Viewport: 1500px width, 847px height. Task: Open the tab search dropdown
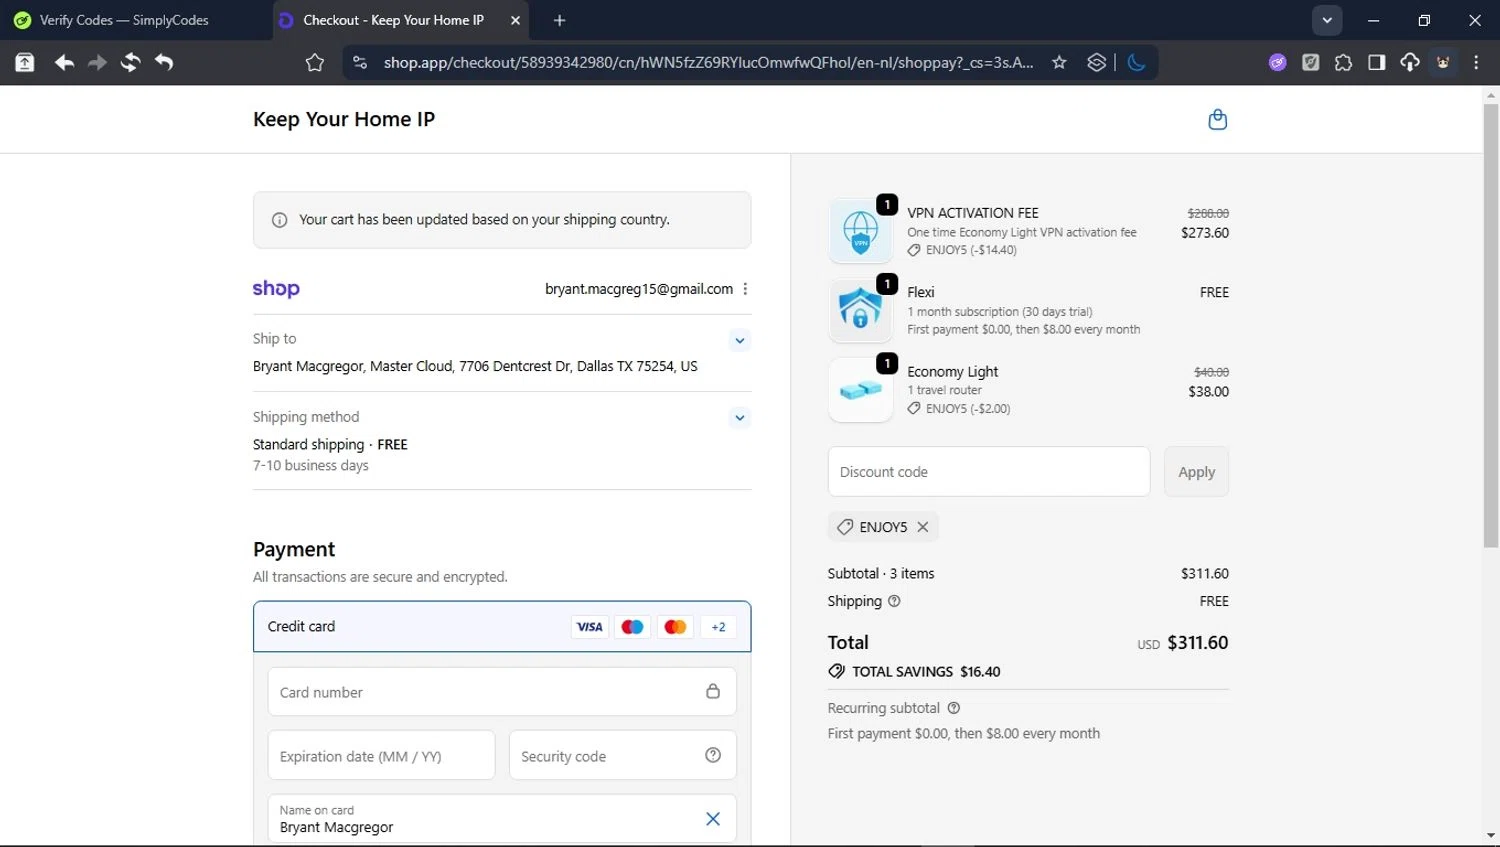[1327, 20]
